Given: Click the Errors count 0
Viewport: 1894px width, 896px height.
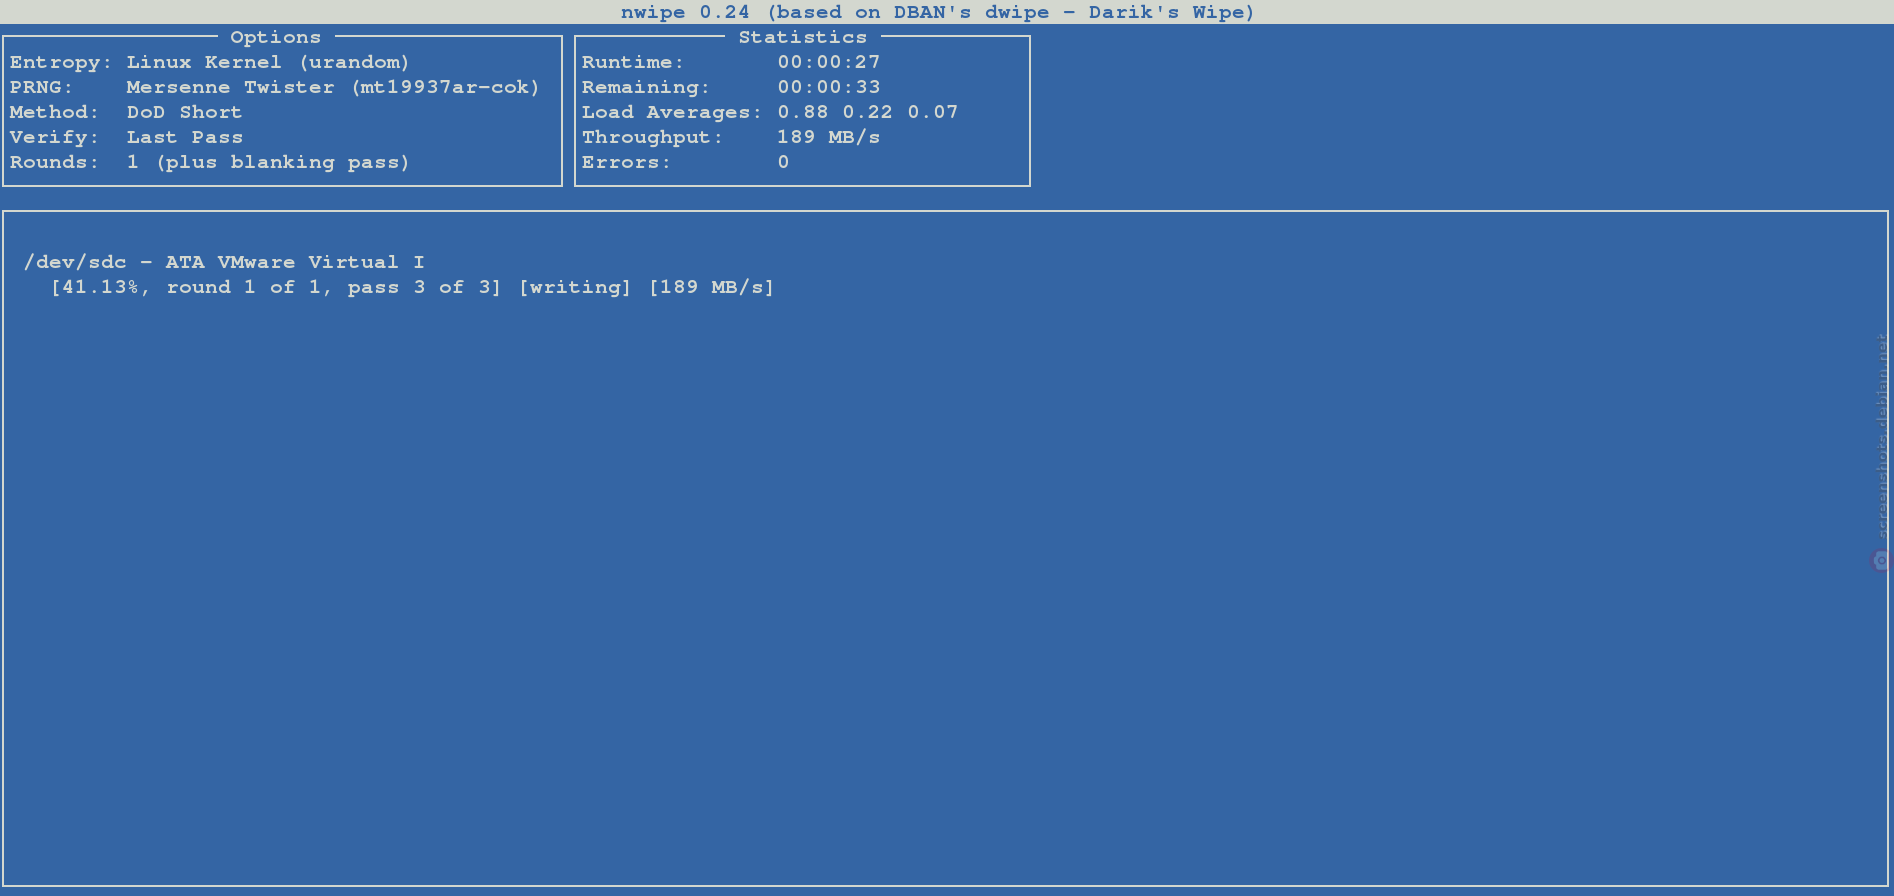Looking at the screenshot, I should [x=783, y=162].
